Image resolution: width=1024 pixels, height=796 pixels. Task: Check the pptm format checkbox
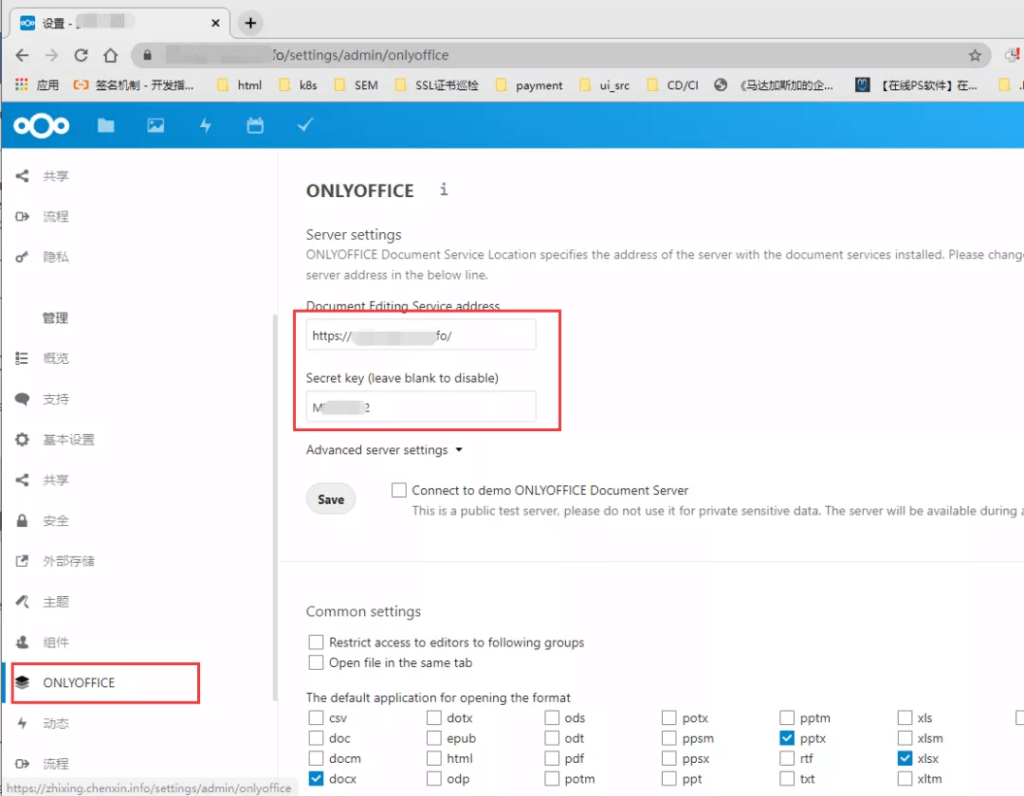pos(787,718)
